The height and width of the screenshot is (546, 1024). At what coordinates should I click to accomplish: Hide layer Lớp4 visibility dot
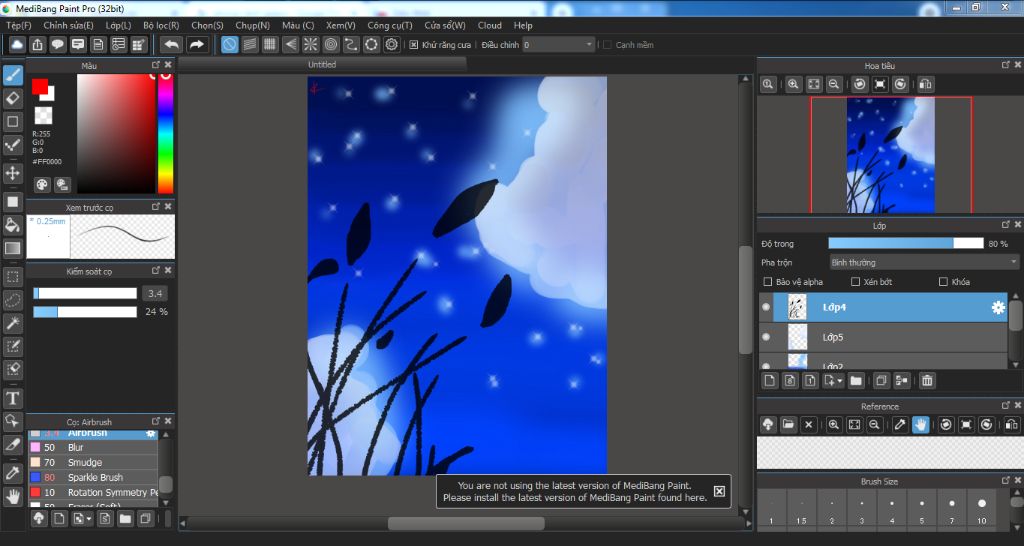[x=766, y=307]
